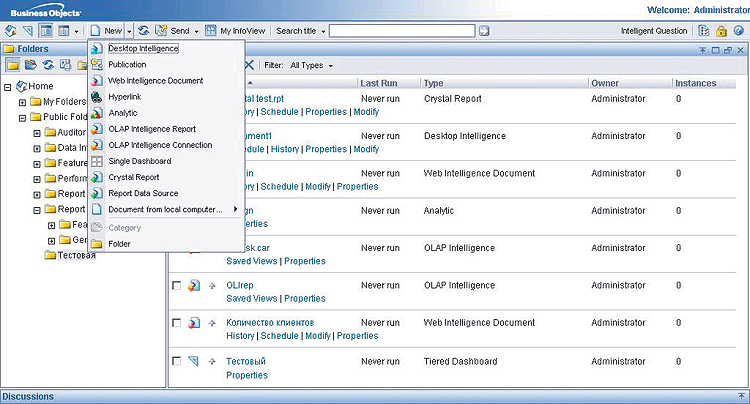This screenshot has width=750, height=404.
Task: Expand the Data In folder node
Action: click(x=37, y=149)
